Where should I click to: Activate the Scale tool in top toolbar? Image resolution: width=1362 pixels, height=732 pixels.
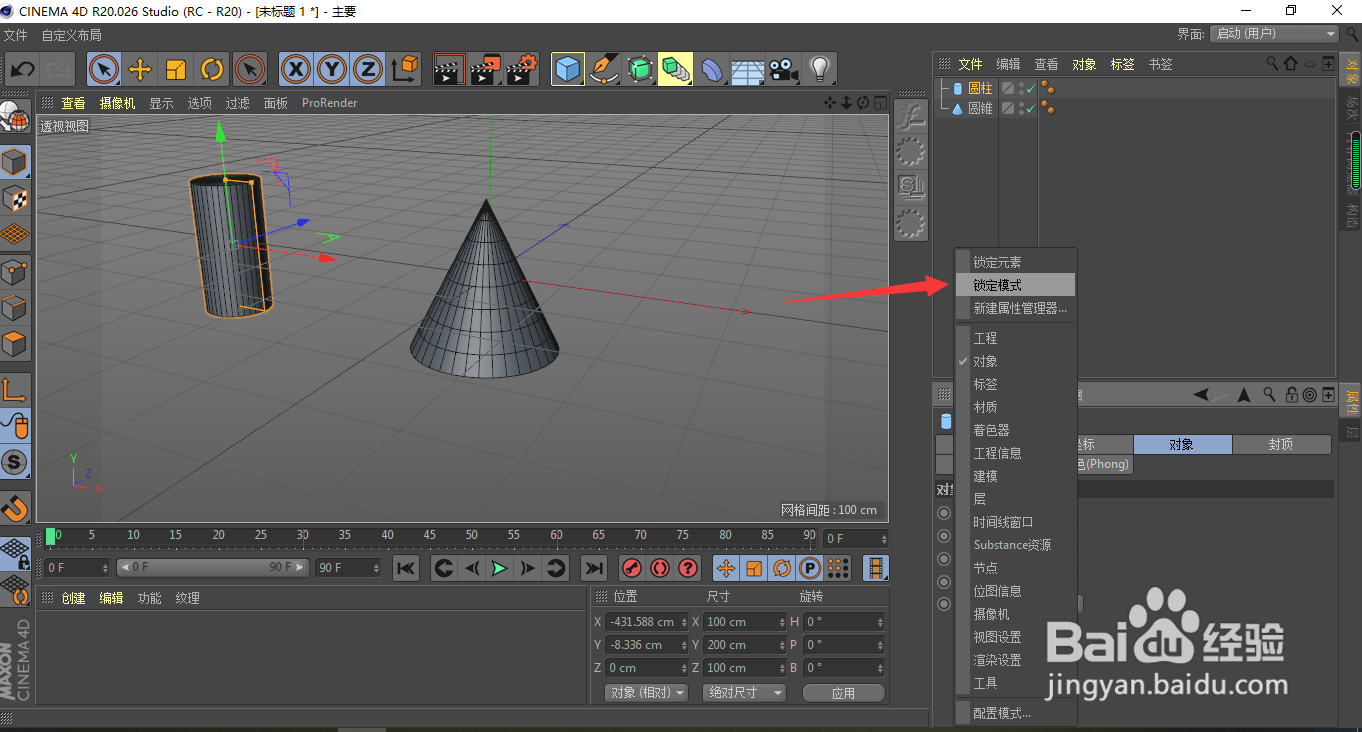176,70
